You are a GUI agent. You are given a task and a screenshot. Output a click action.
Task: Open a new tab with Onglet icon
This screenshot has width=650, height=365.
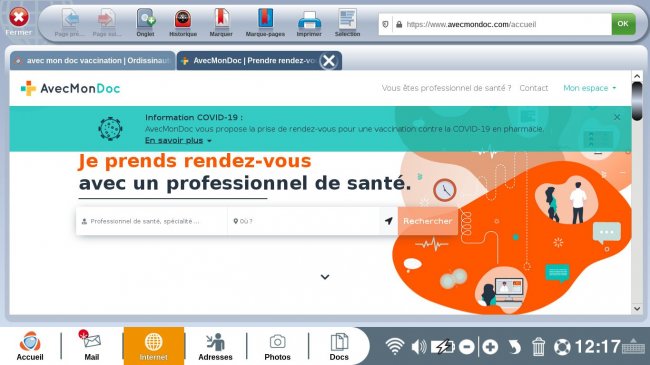146,19
